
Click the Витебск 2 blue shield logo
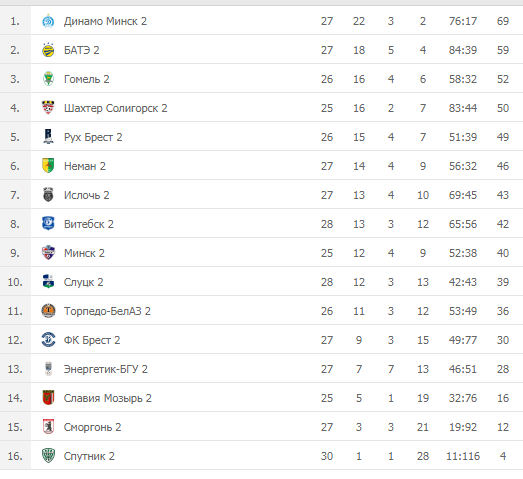coord(48,224)
